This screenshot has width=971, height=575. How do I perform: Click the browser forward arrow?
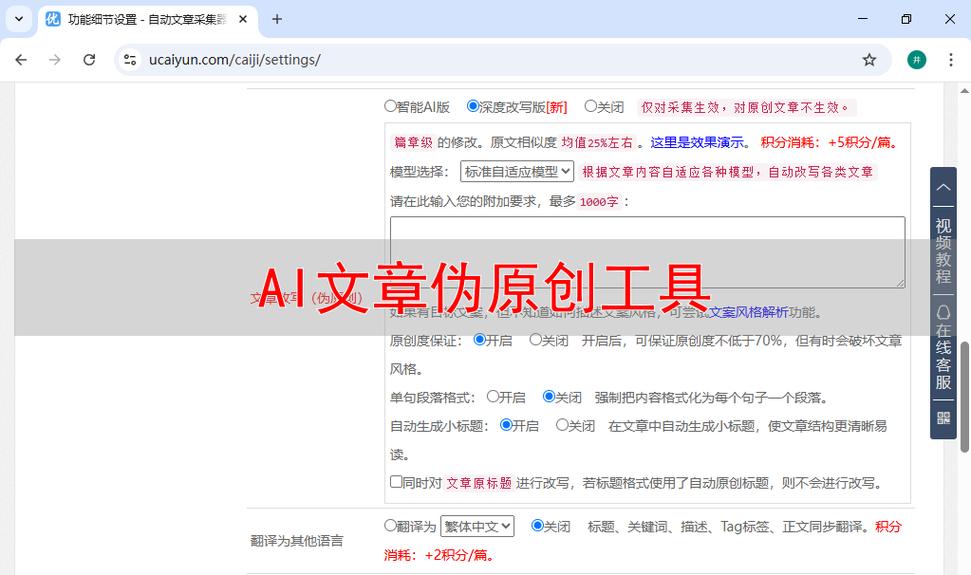click(54, 59)
